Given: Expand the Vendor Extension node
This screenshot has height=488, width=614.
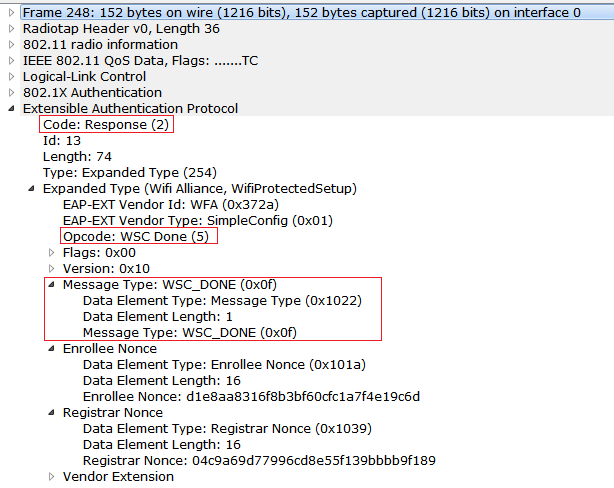Looking at the screenshot, I should 52,477.
